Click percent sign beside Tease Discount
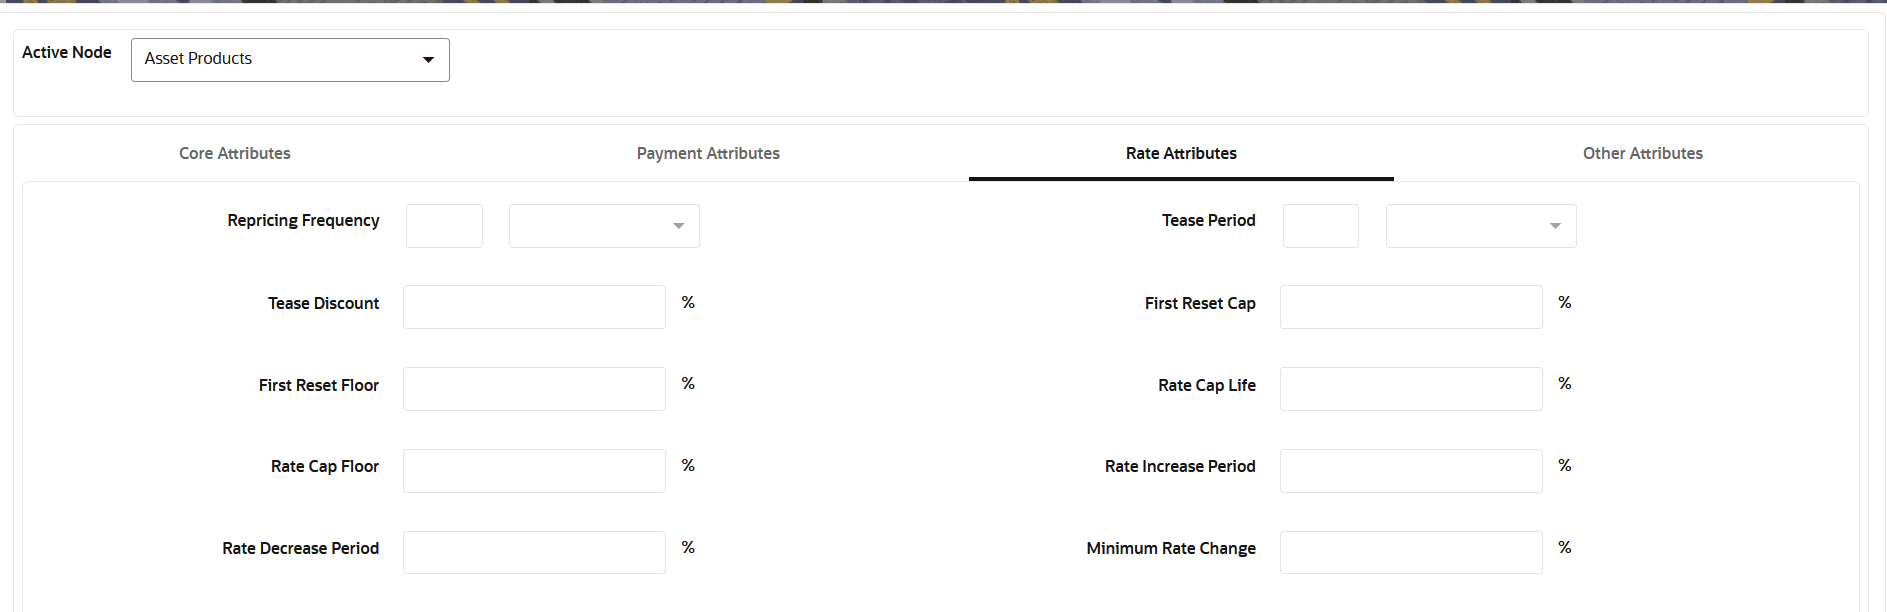This screenshot has height=612, width=1887. 688,302
